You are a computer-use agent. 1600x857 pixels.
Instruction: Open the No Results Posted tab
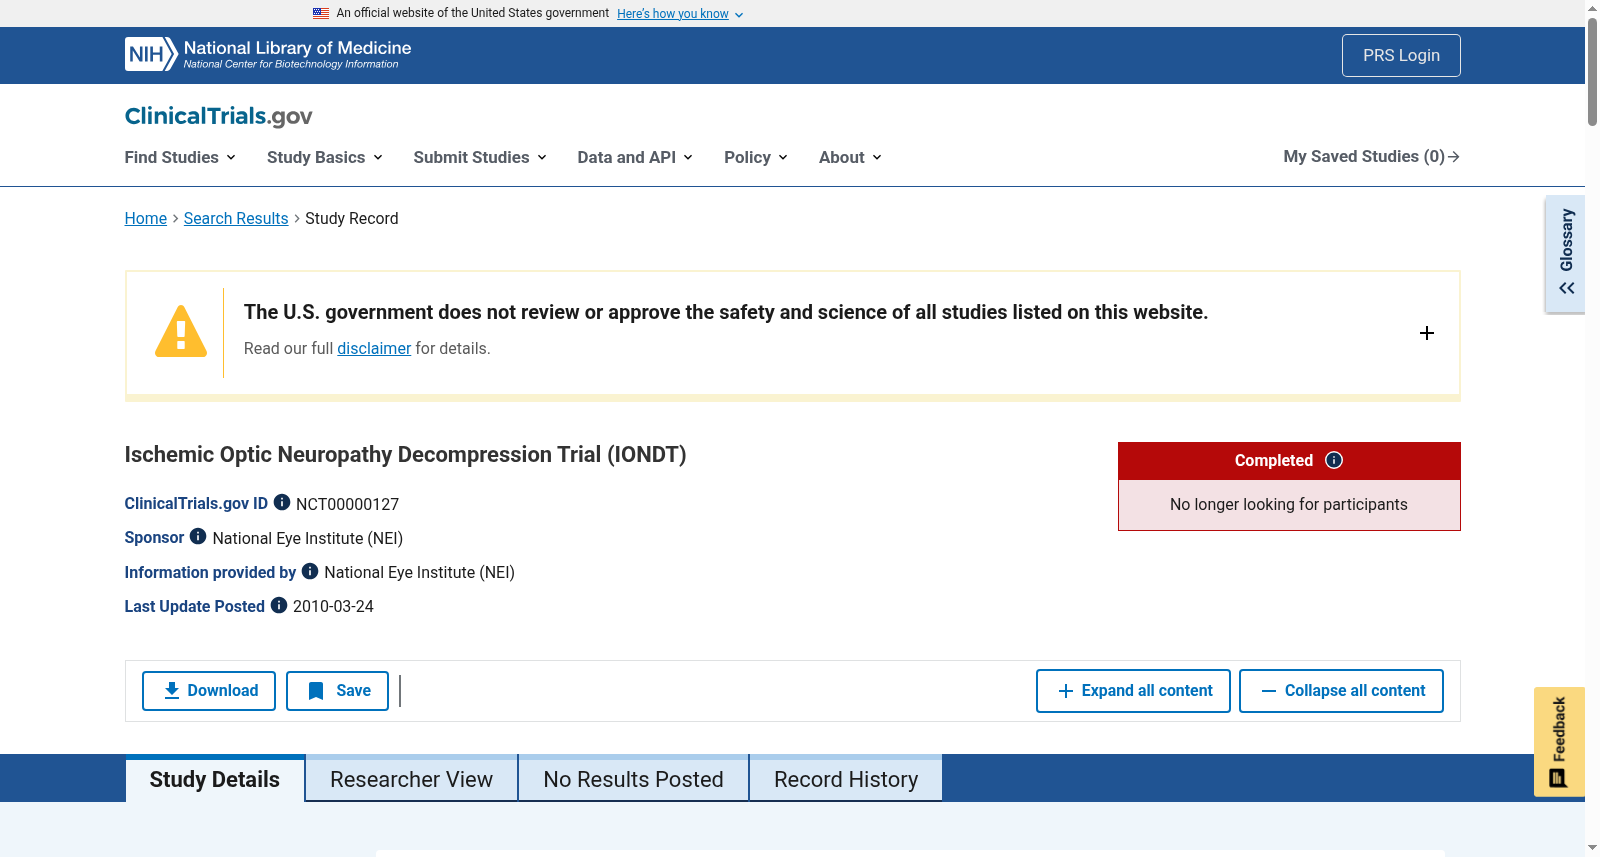634,779
